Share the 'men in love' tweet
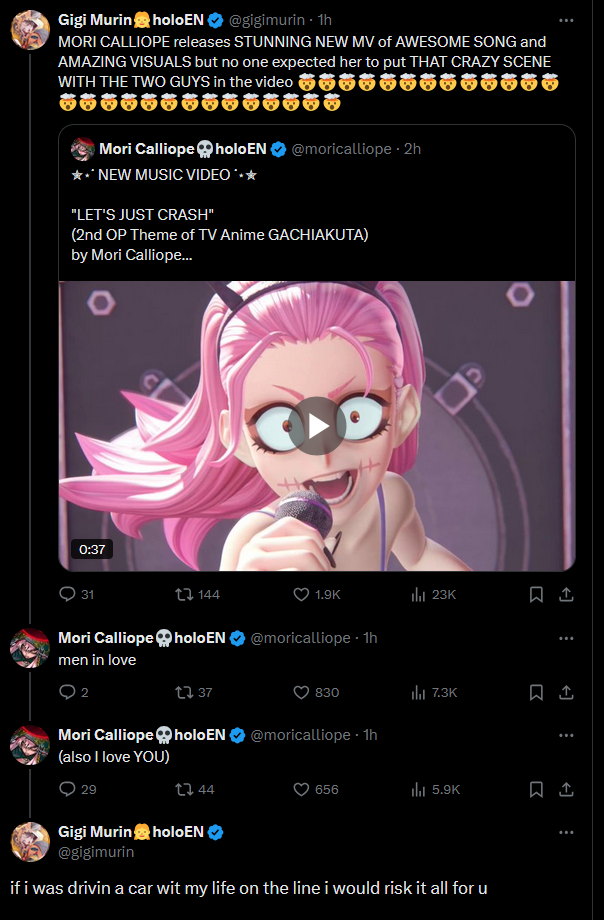This screenshot has height=920, width=604. point(565,692)
